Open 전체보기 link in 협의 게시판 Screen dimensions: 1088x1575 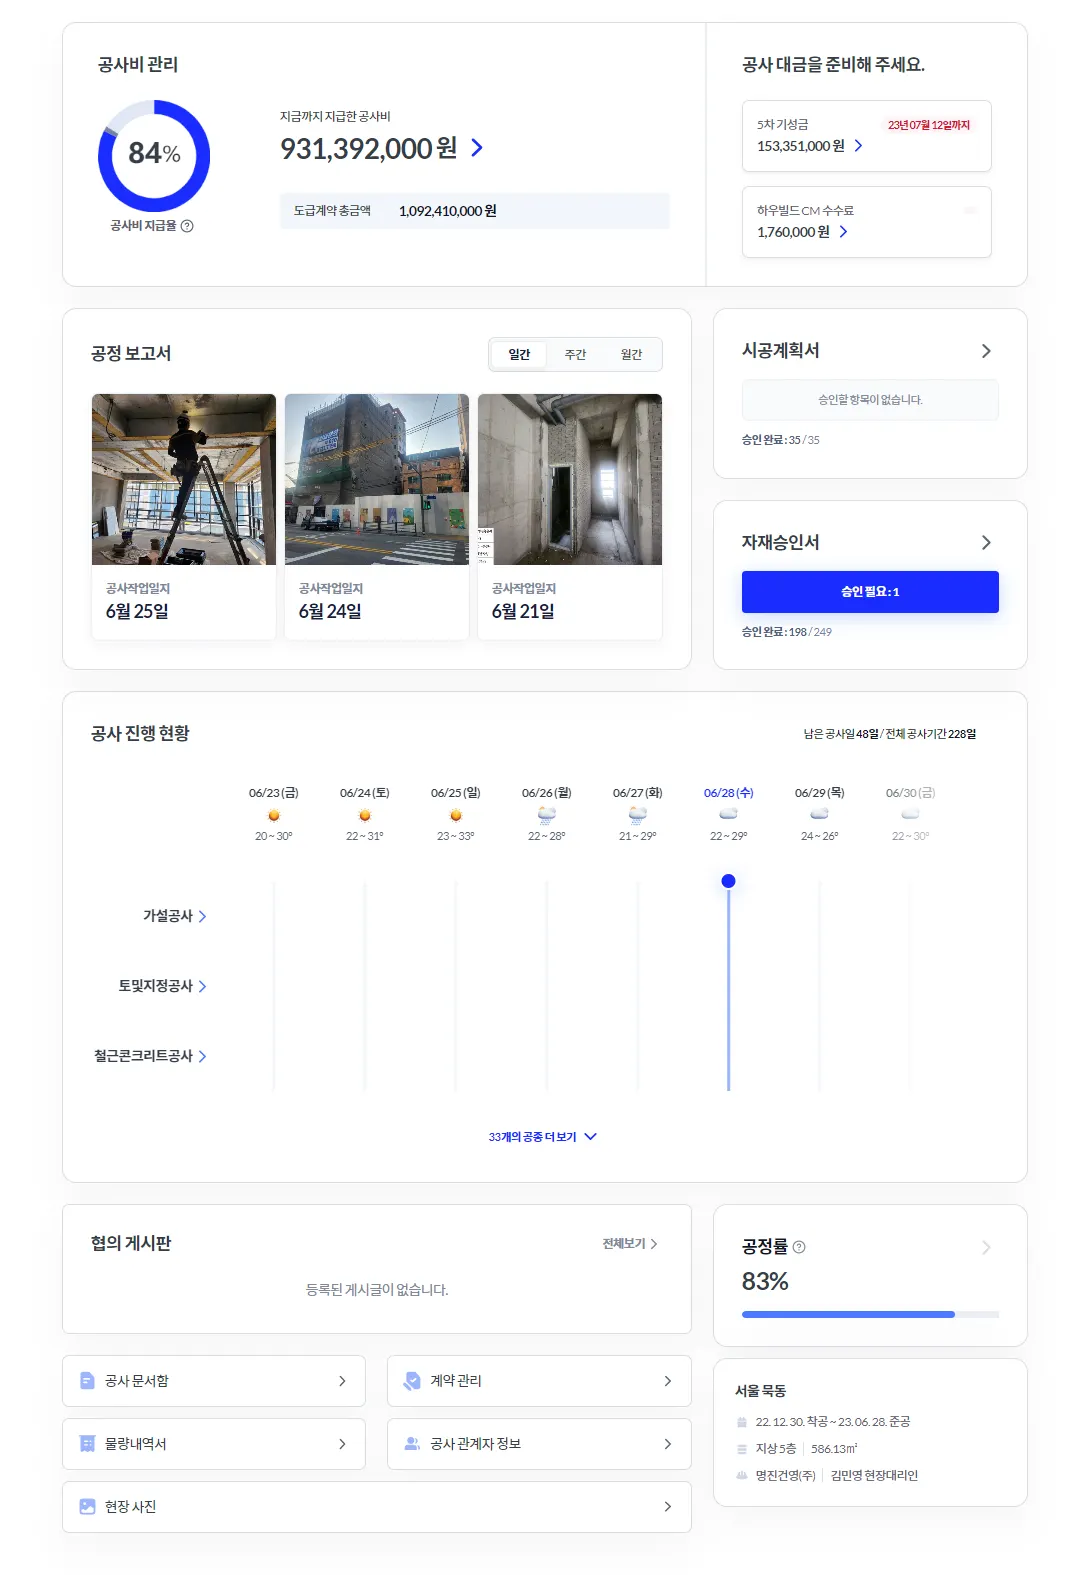tap(630, 1244)
